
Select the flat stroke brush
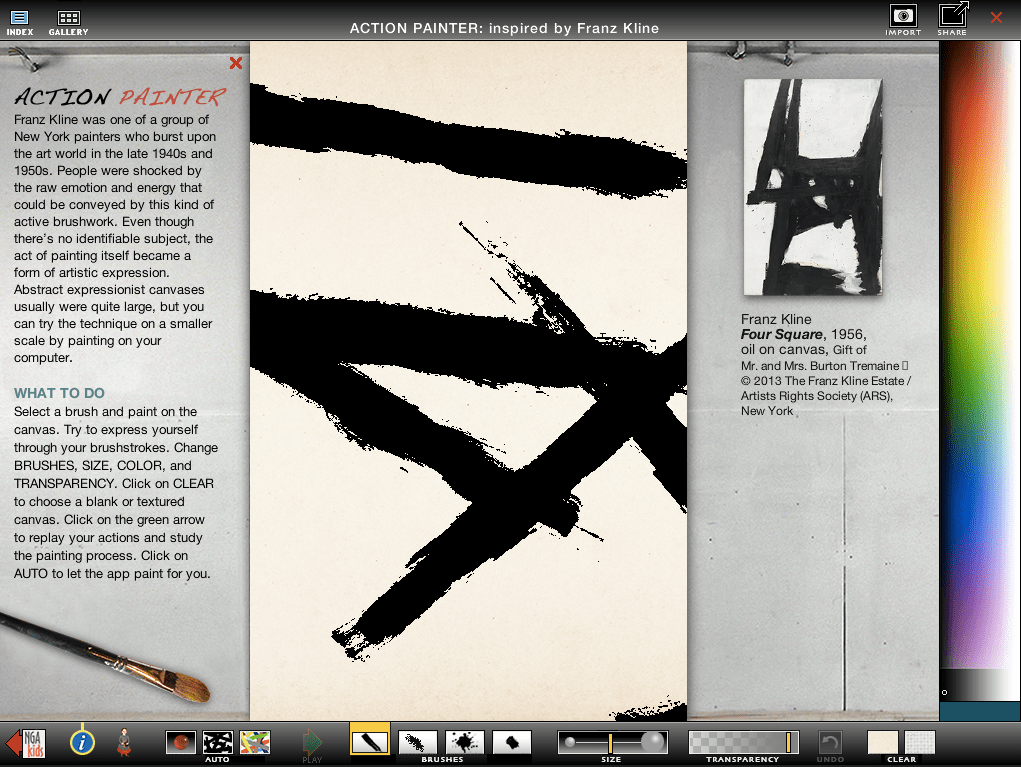coord(370,742)
